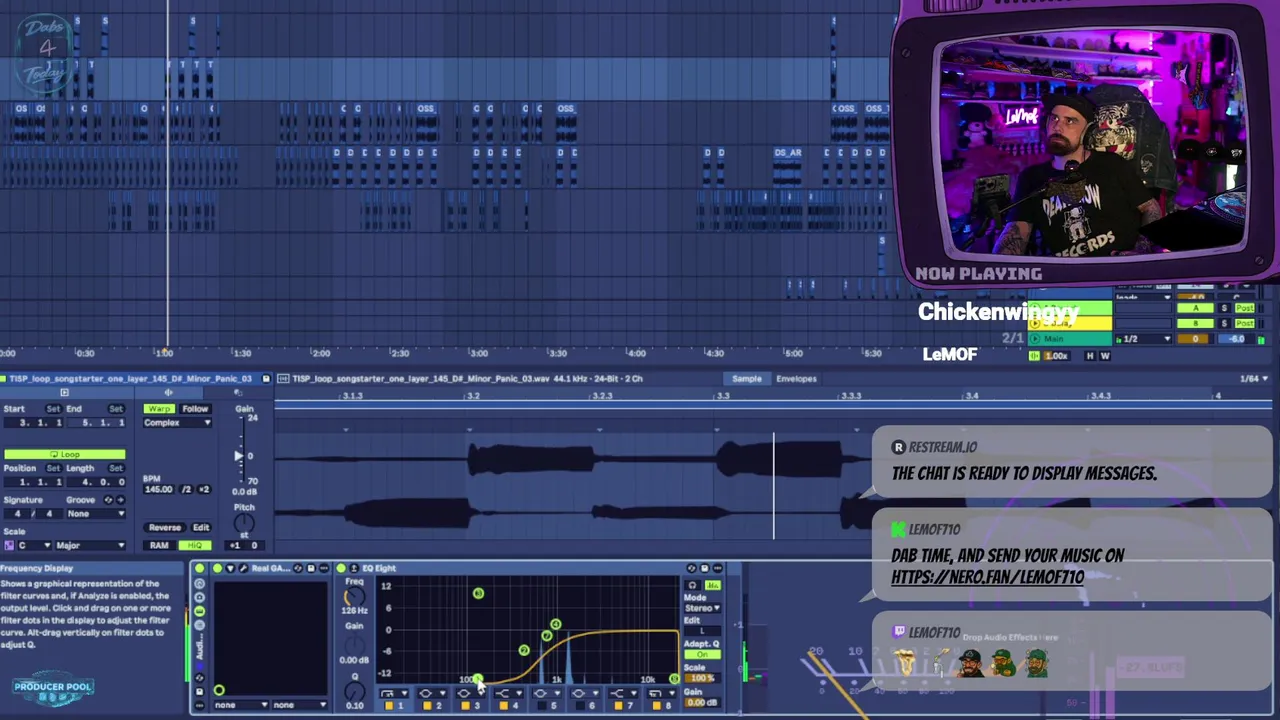1280x720 pixels.
Task: Open first 'none' dropdown under Real GA device
Action: coord(241,705)
